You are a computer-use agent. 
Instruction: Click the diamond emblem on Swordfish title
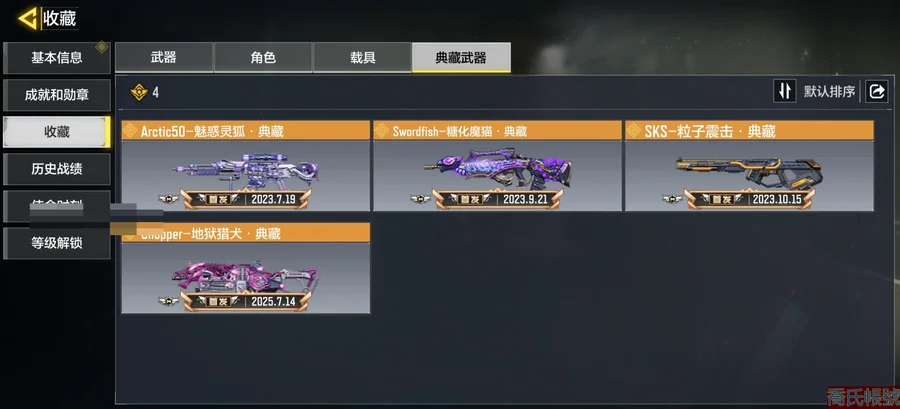click(382, 131)
